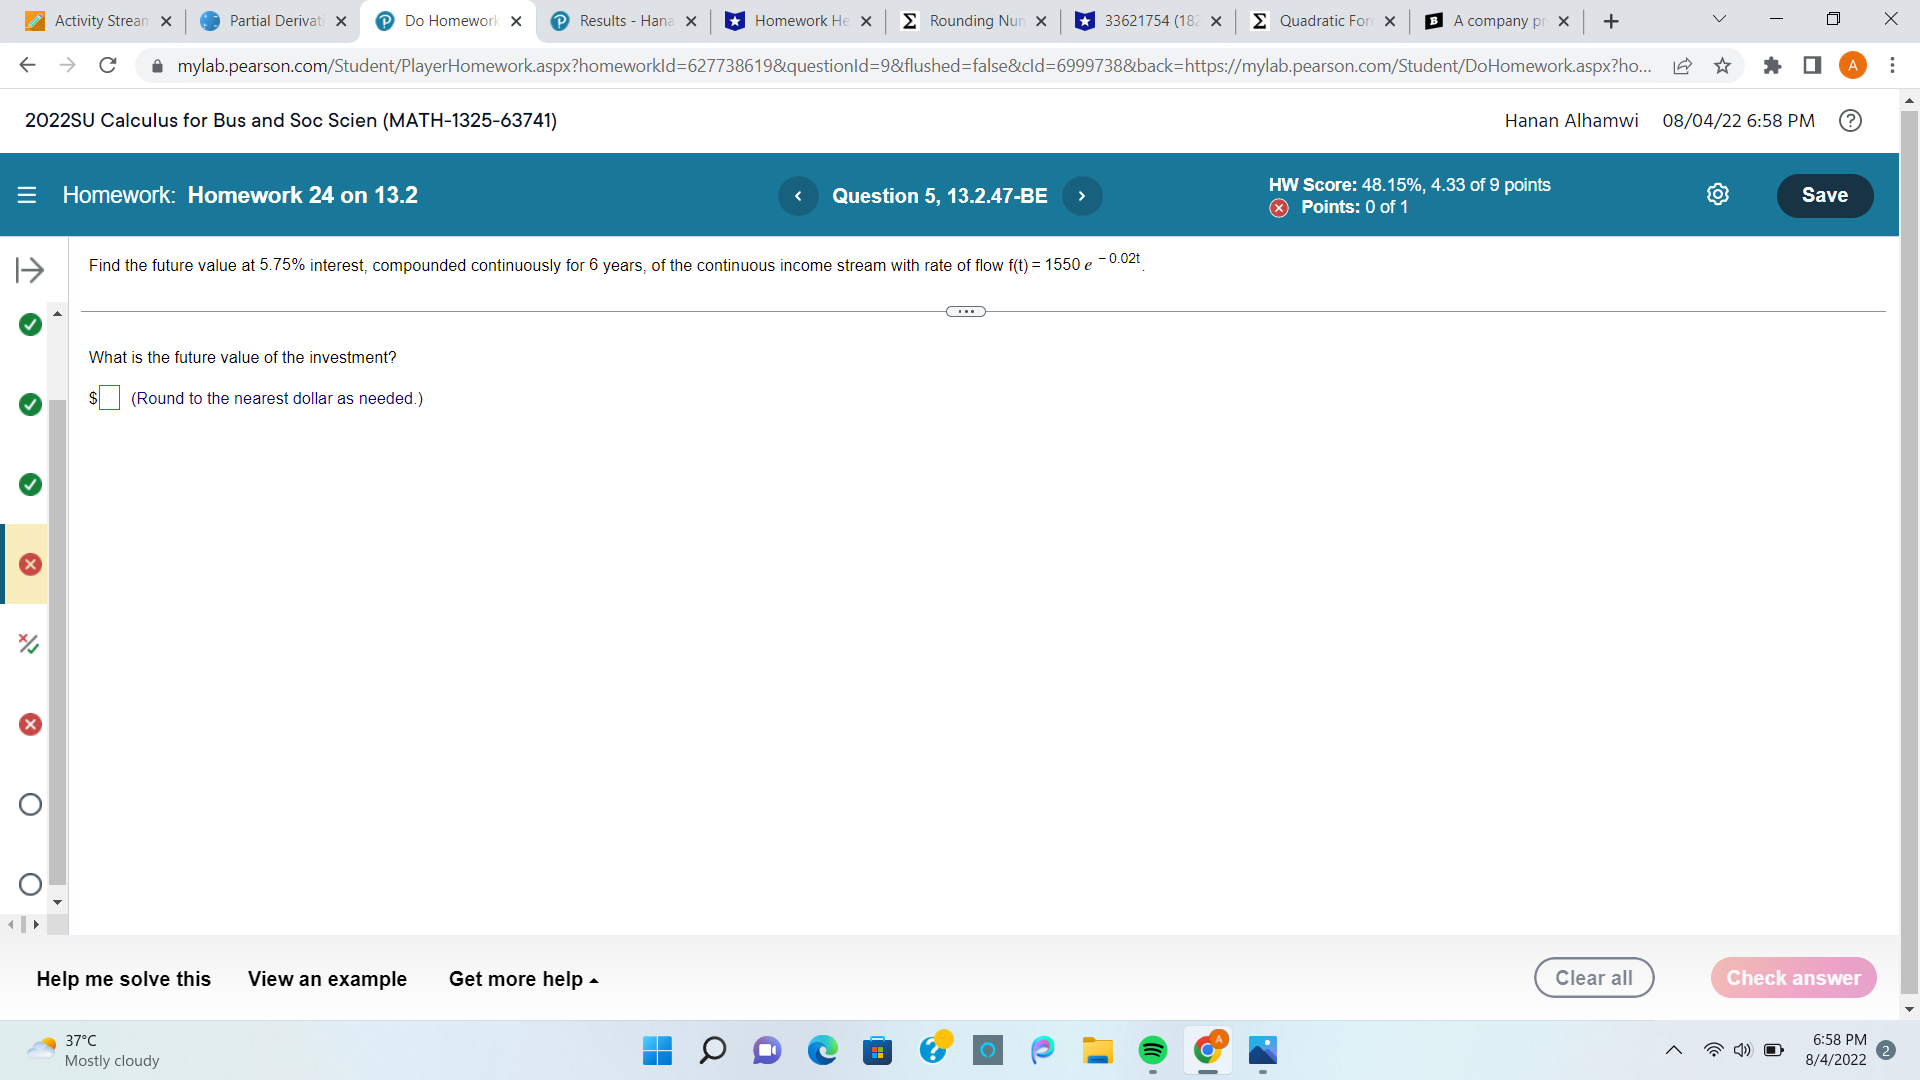Select the first unanswered question circle
This screenshot has height=1080, width=1920.
coord(29,804)
